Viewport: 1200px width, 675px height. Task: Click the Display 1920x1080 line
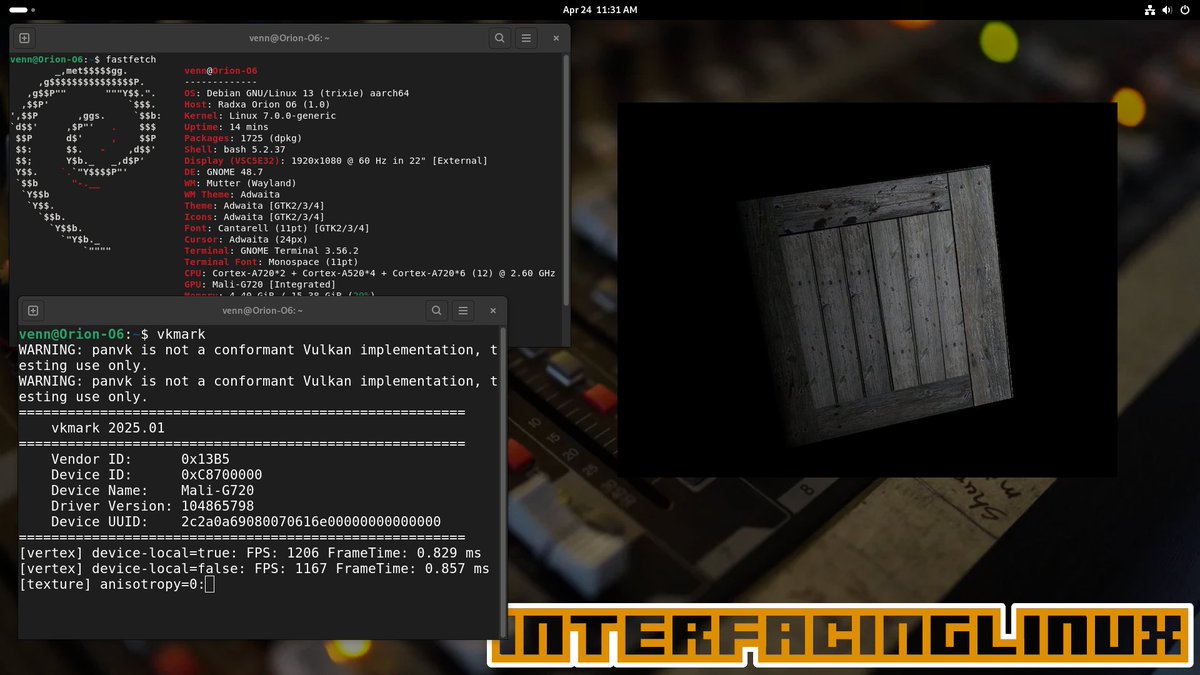(x=336, y=161)
